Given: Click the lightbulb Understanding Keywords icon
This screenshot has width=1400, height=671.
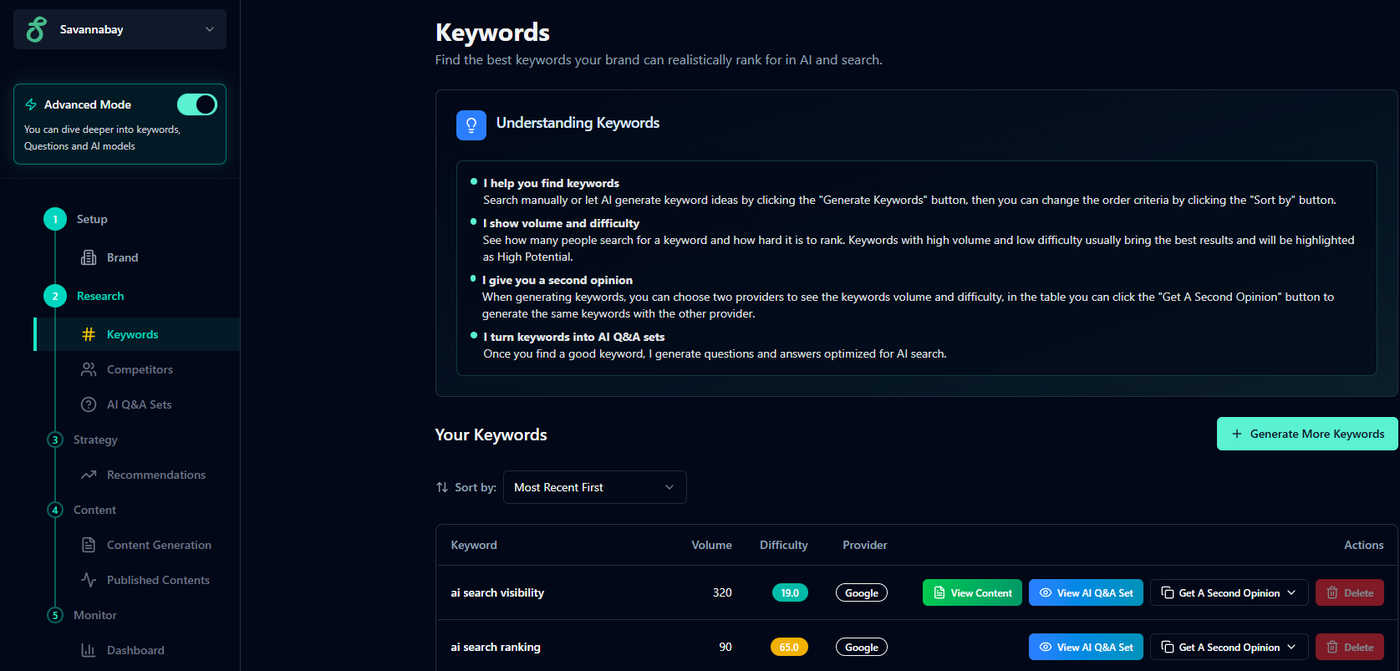Looking at the screenshot, I should pos(471,124).
